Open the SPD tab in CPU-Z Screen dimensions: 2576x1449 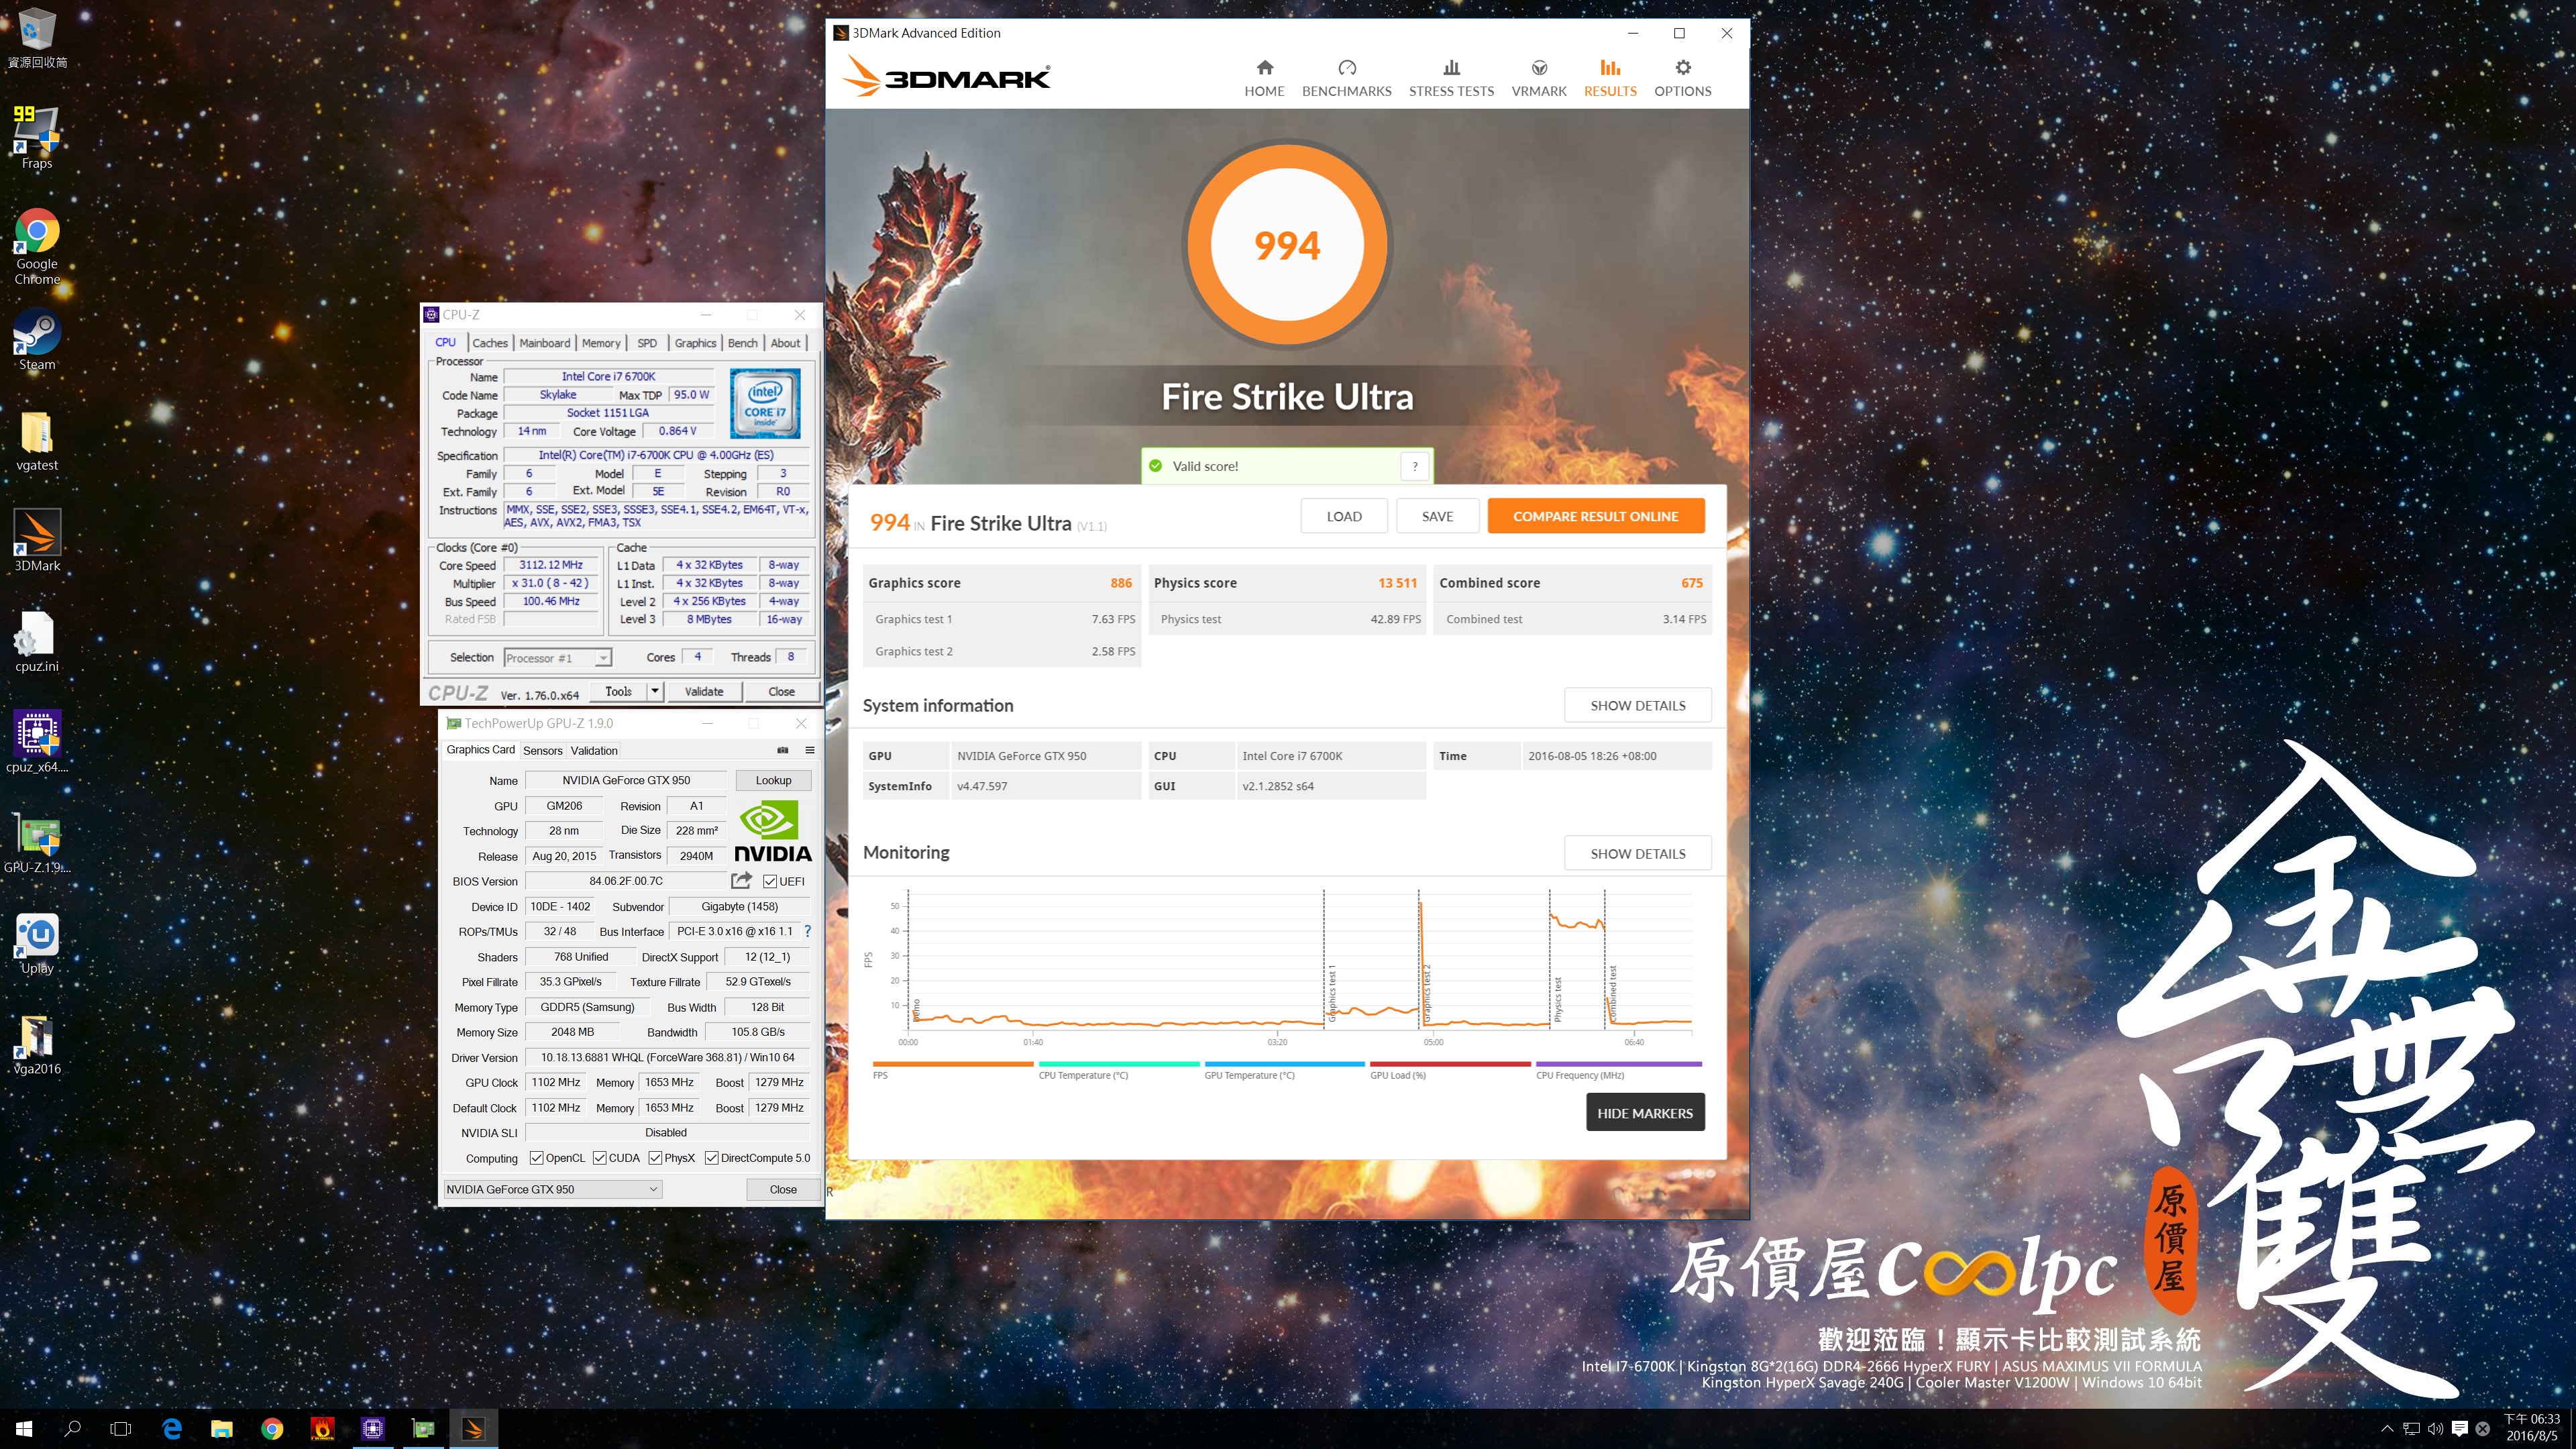point(647,343)
